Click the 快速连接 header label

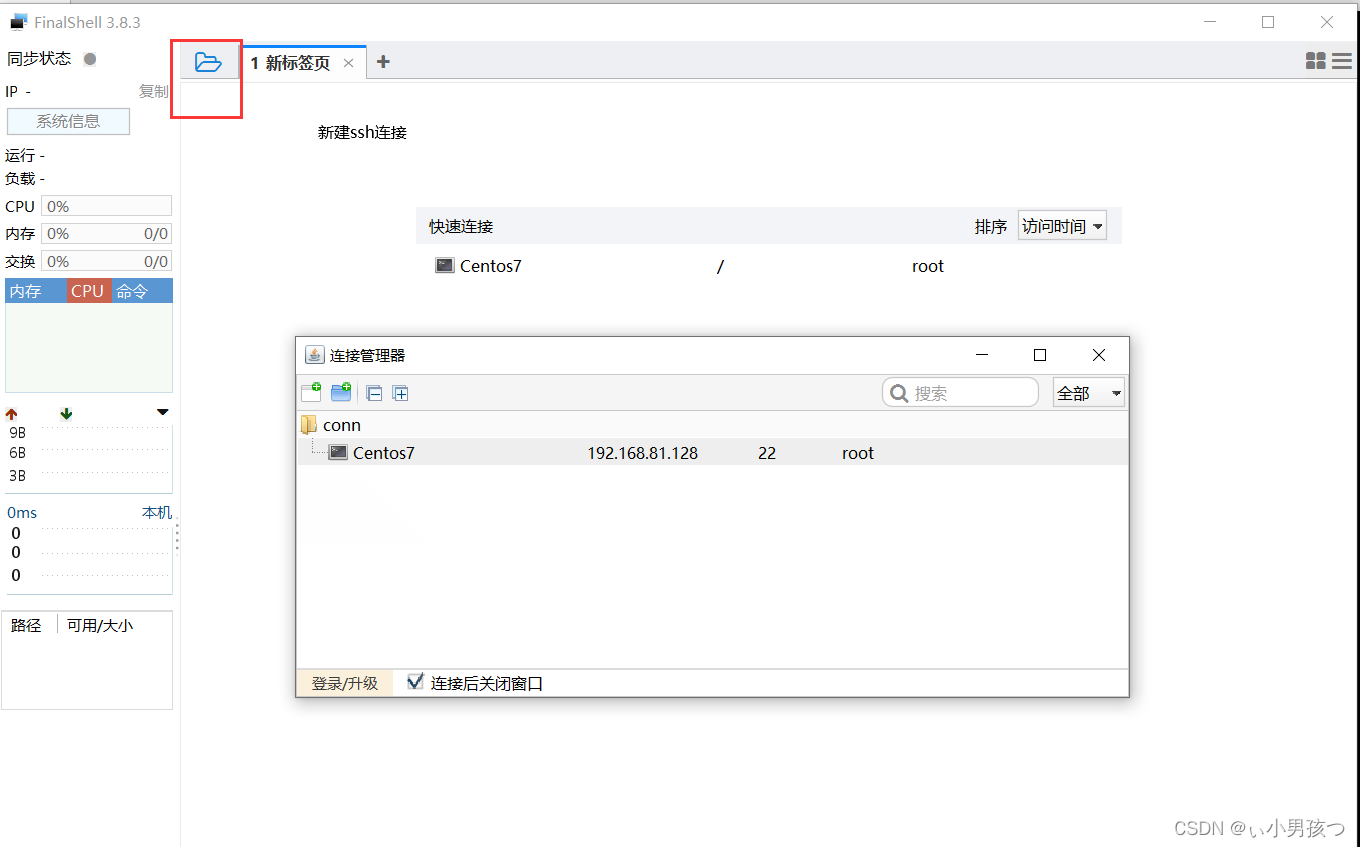tap(461, 226)
